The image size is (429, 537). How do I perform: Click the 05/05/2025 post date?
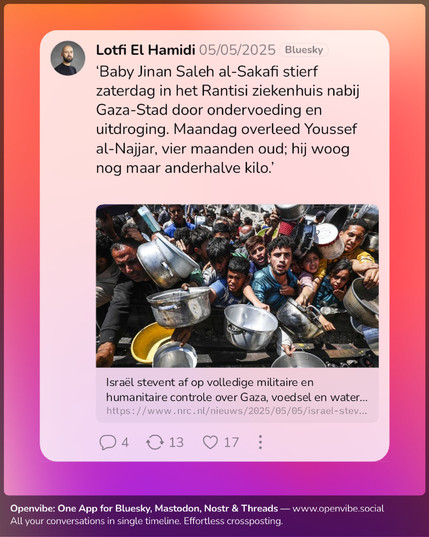[237, 50]
